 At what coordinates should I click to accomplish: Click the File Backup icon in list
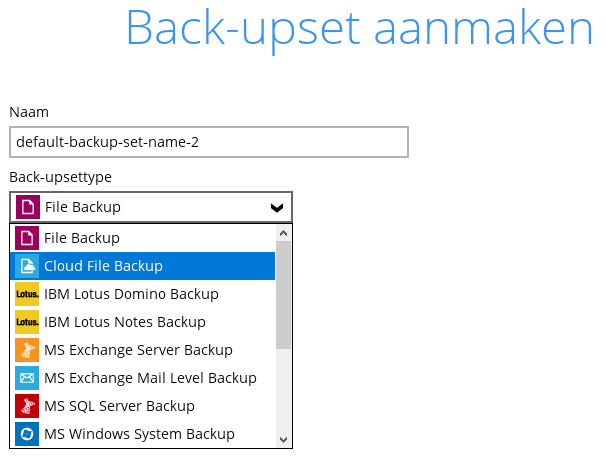coord(27,238)
